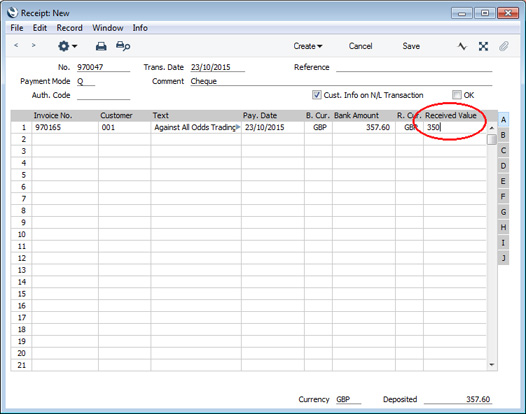Click the Save button

(411, 46)
